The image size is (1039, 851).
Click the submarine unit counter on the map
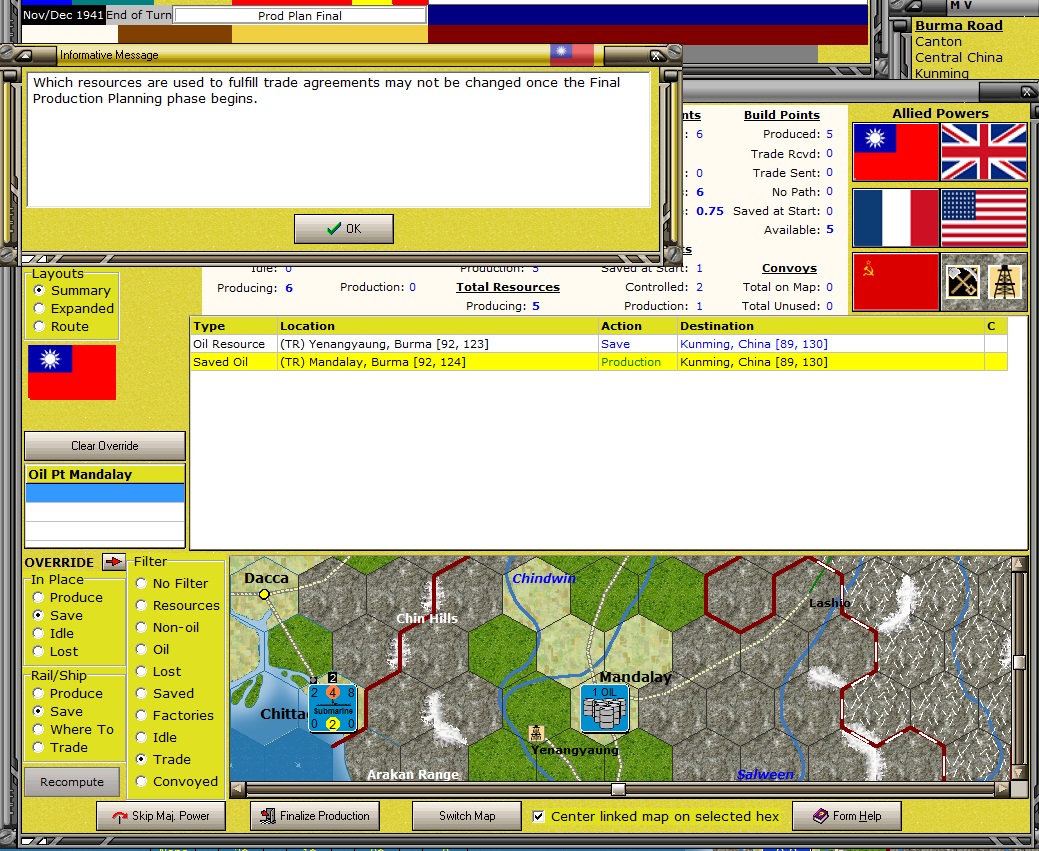tap(333, 709)
